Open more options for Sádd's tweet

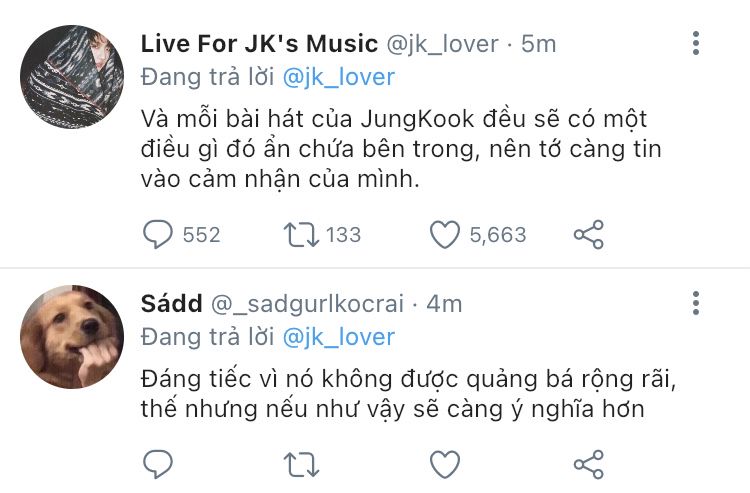point(696,303)
